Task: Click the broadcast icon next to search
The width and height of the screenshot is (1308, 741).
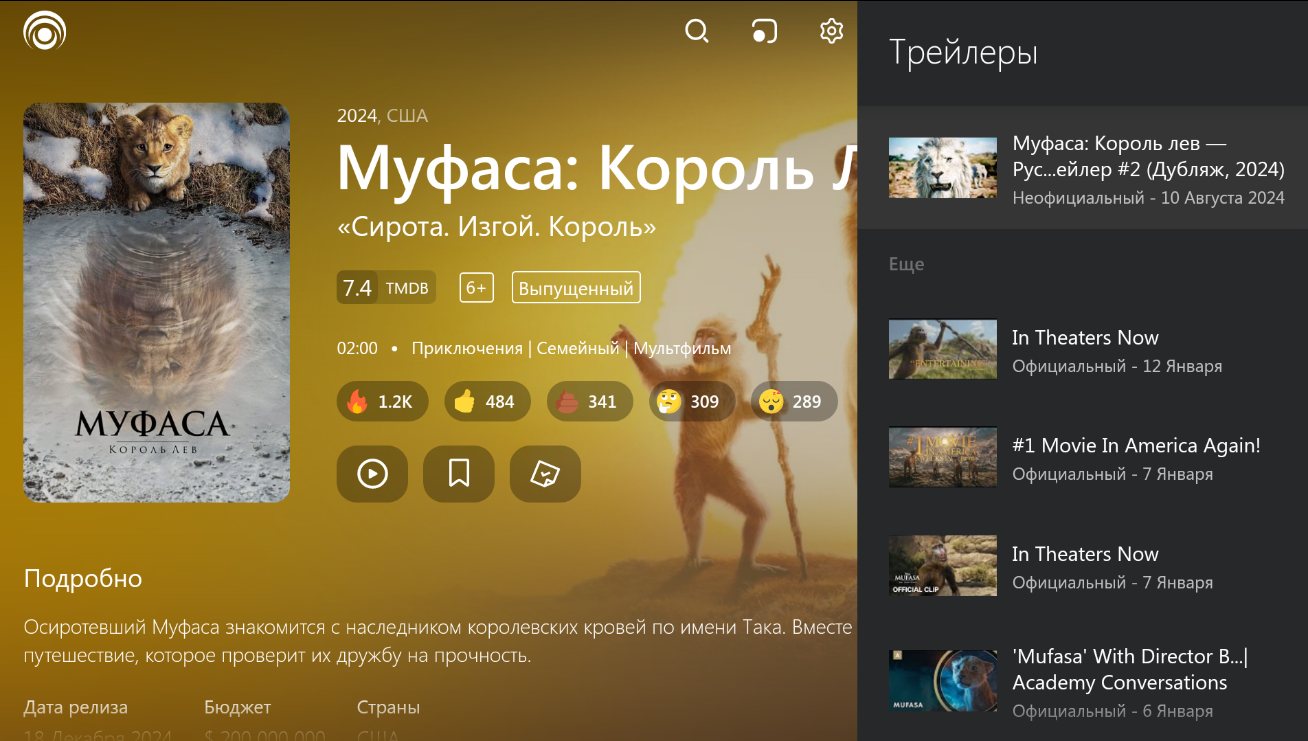Action: tap(764, 31)
